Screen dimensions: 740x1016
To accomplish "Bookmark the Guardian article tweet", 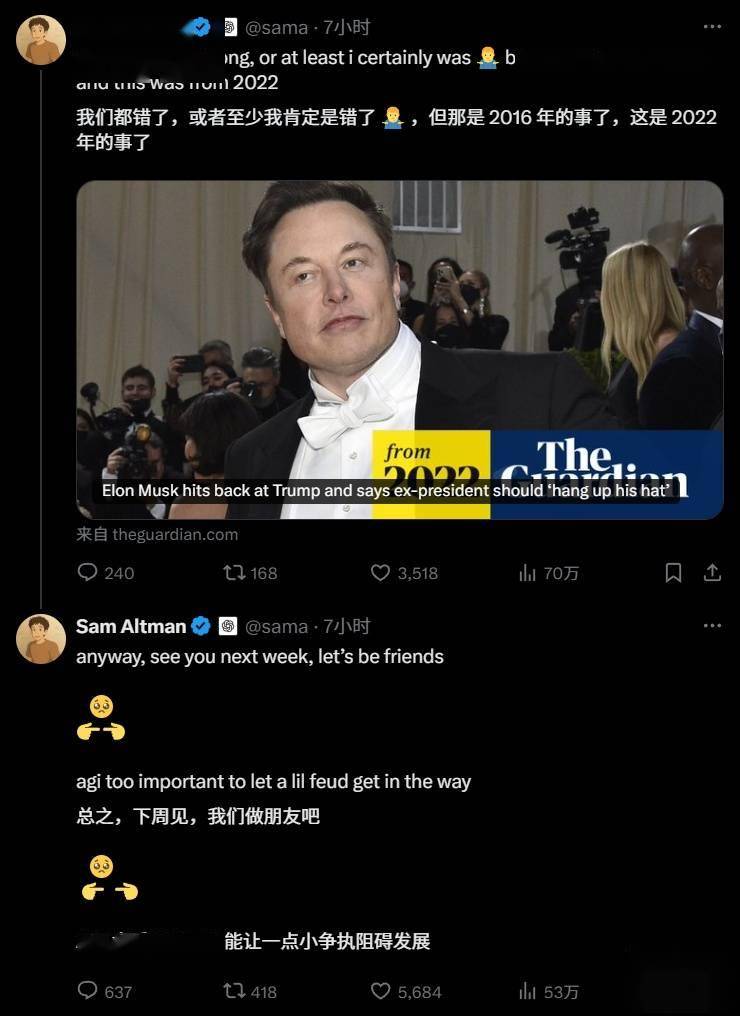I will pyautogui.click(x=673, y=573).
